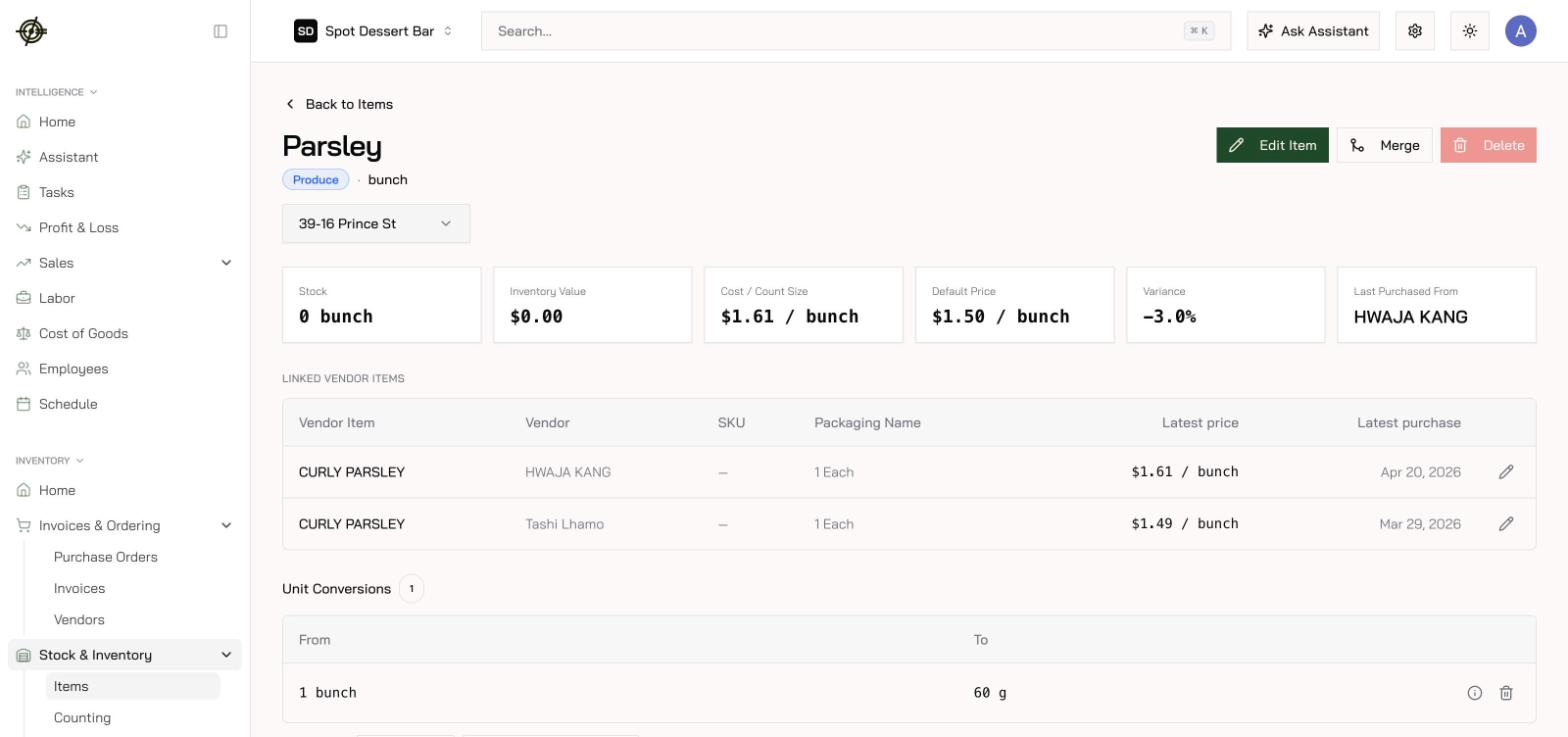Click the Variance -3.0% card
This screenshot has height=737, width=1568.
coord(1226,305)
